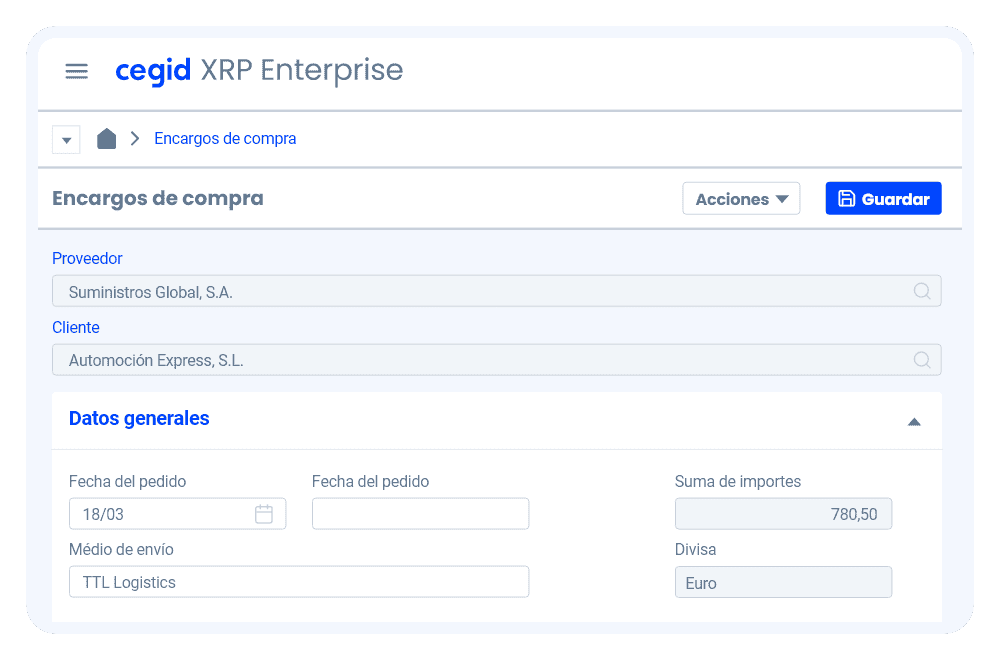Open the hamburger navigation menu
Screen dimensions: 1000x660
(76, 71)
